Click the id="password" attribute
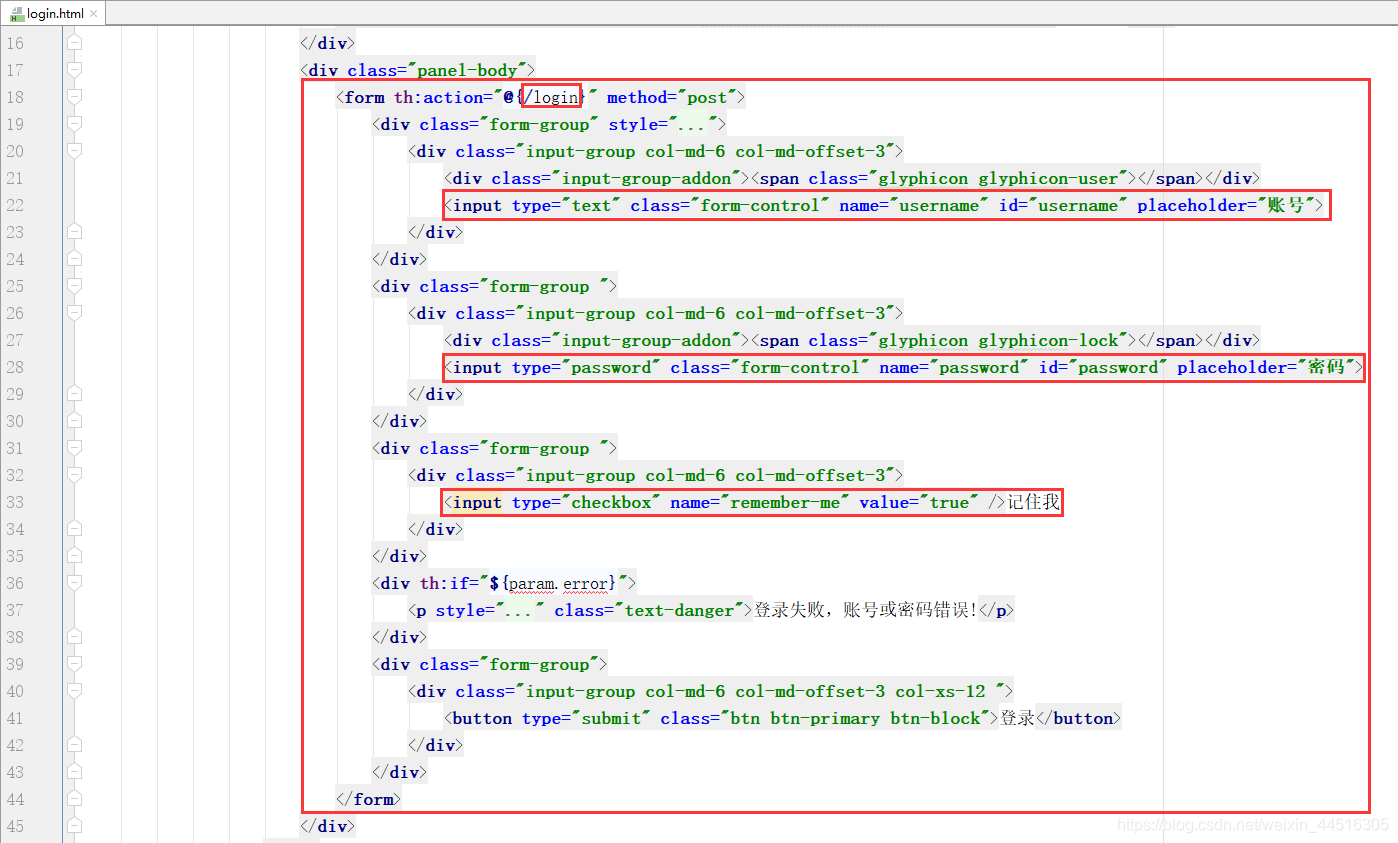The height and width of the screenshot is (843, 1398). (1103, 367)
